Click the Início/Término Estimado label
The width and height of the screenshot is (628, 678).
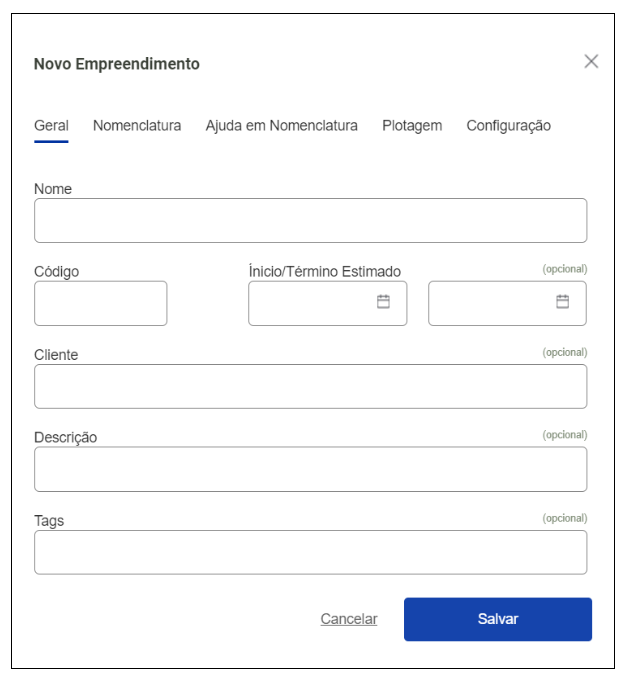[324, 271]
